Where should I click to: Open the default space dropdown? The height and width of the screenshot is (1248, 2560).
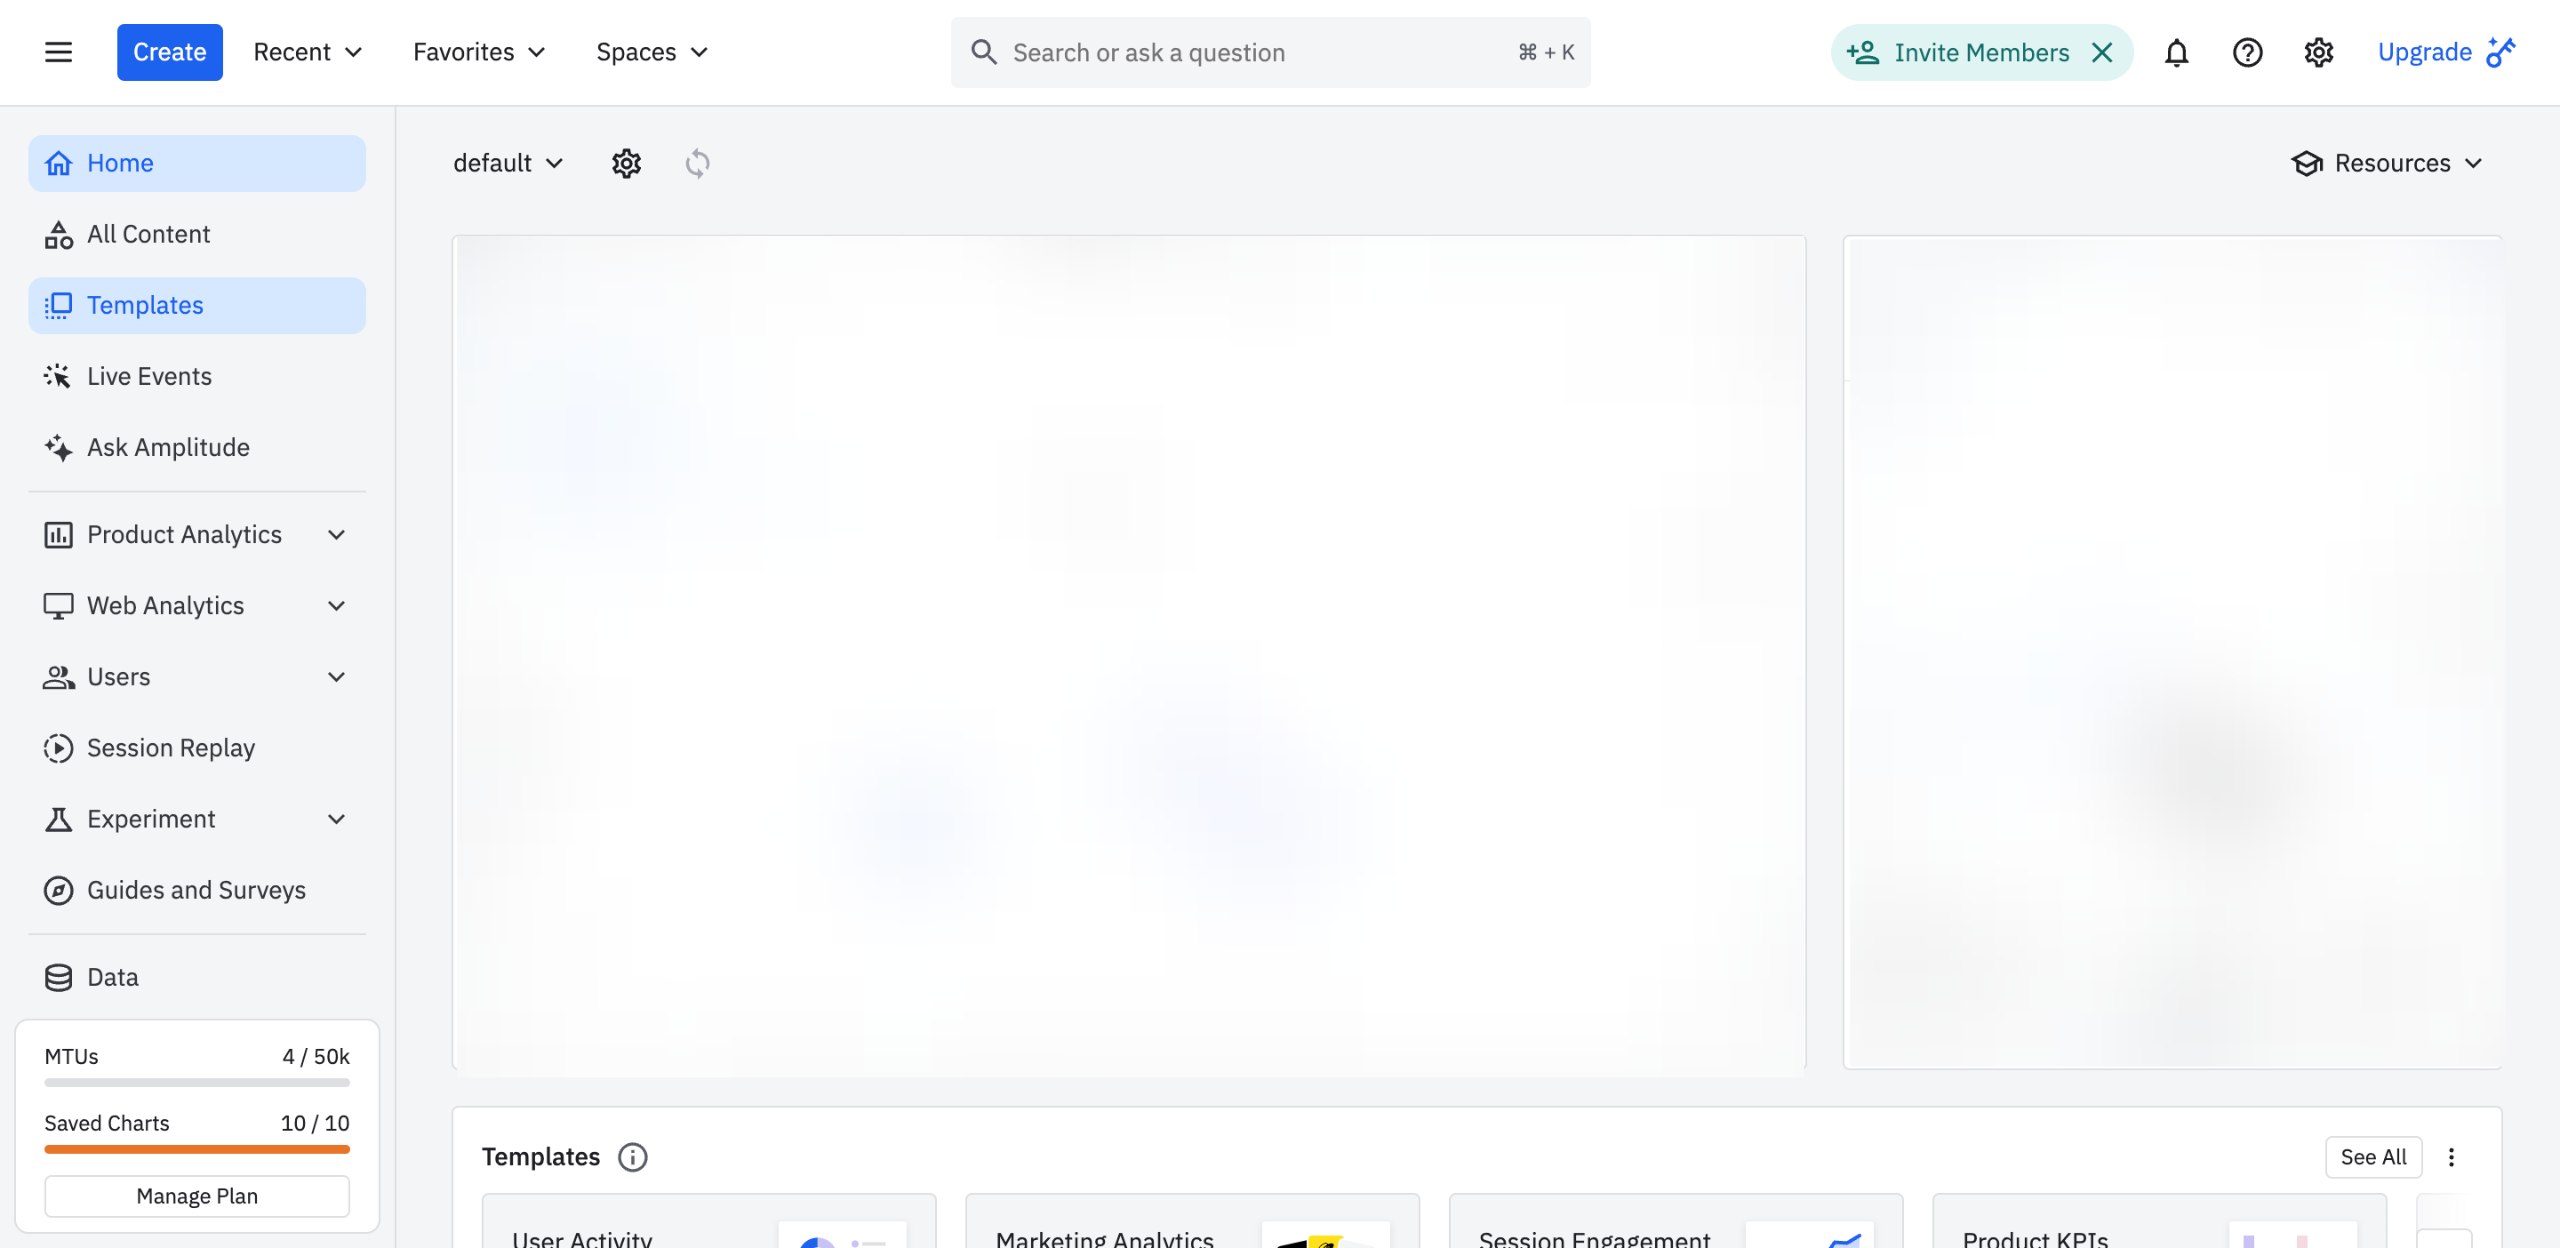(x=508, y=163)
